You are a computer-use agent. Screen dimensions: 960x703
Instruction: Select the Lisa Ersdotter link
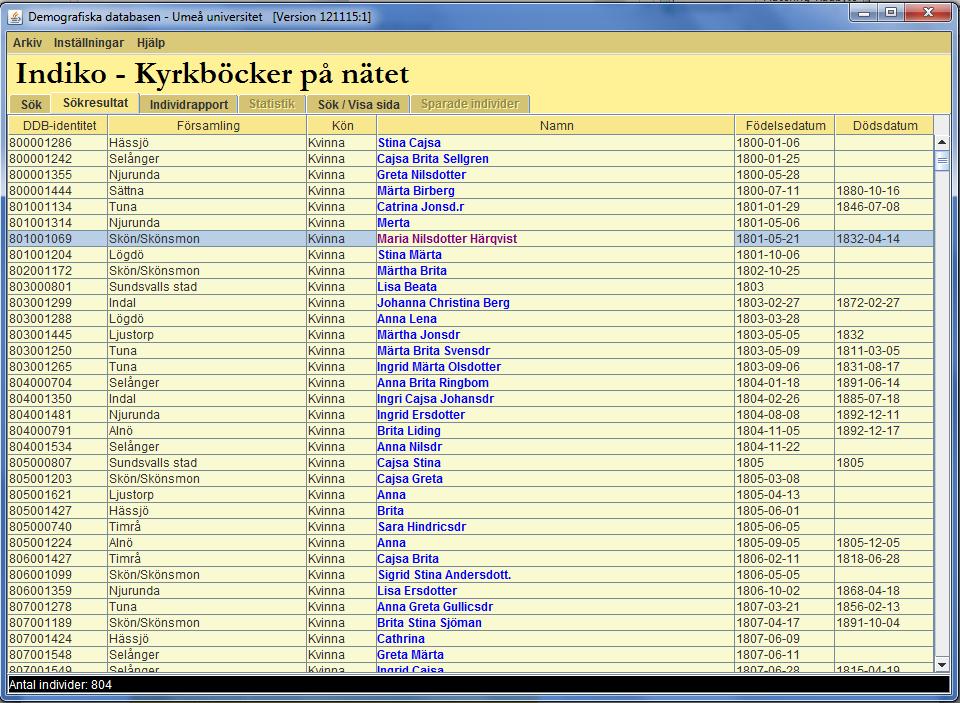pos(417,590)
